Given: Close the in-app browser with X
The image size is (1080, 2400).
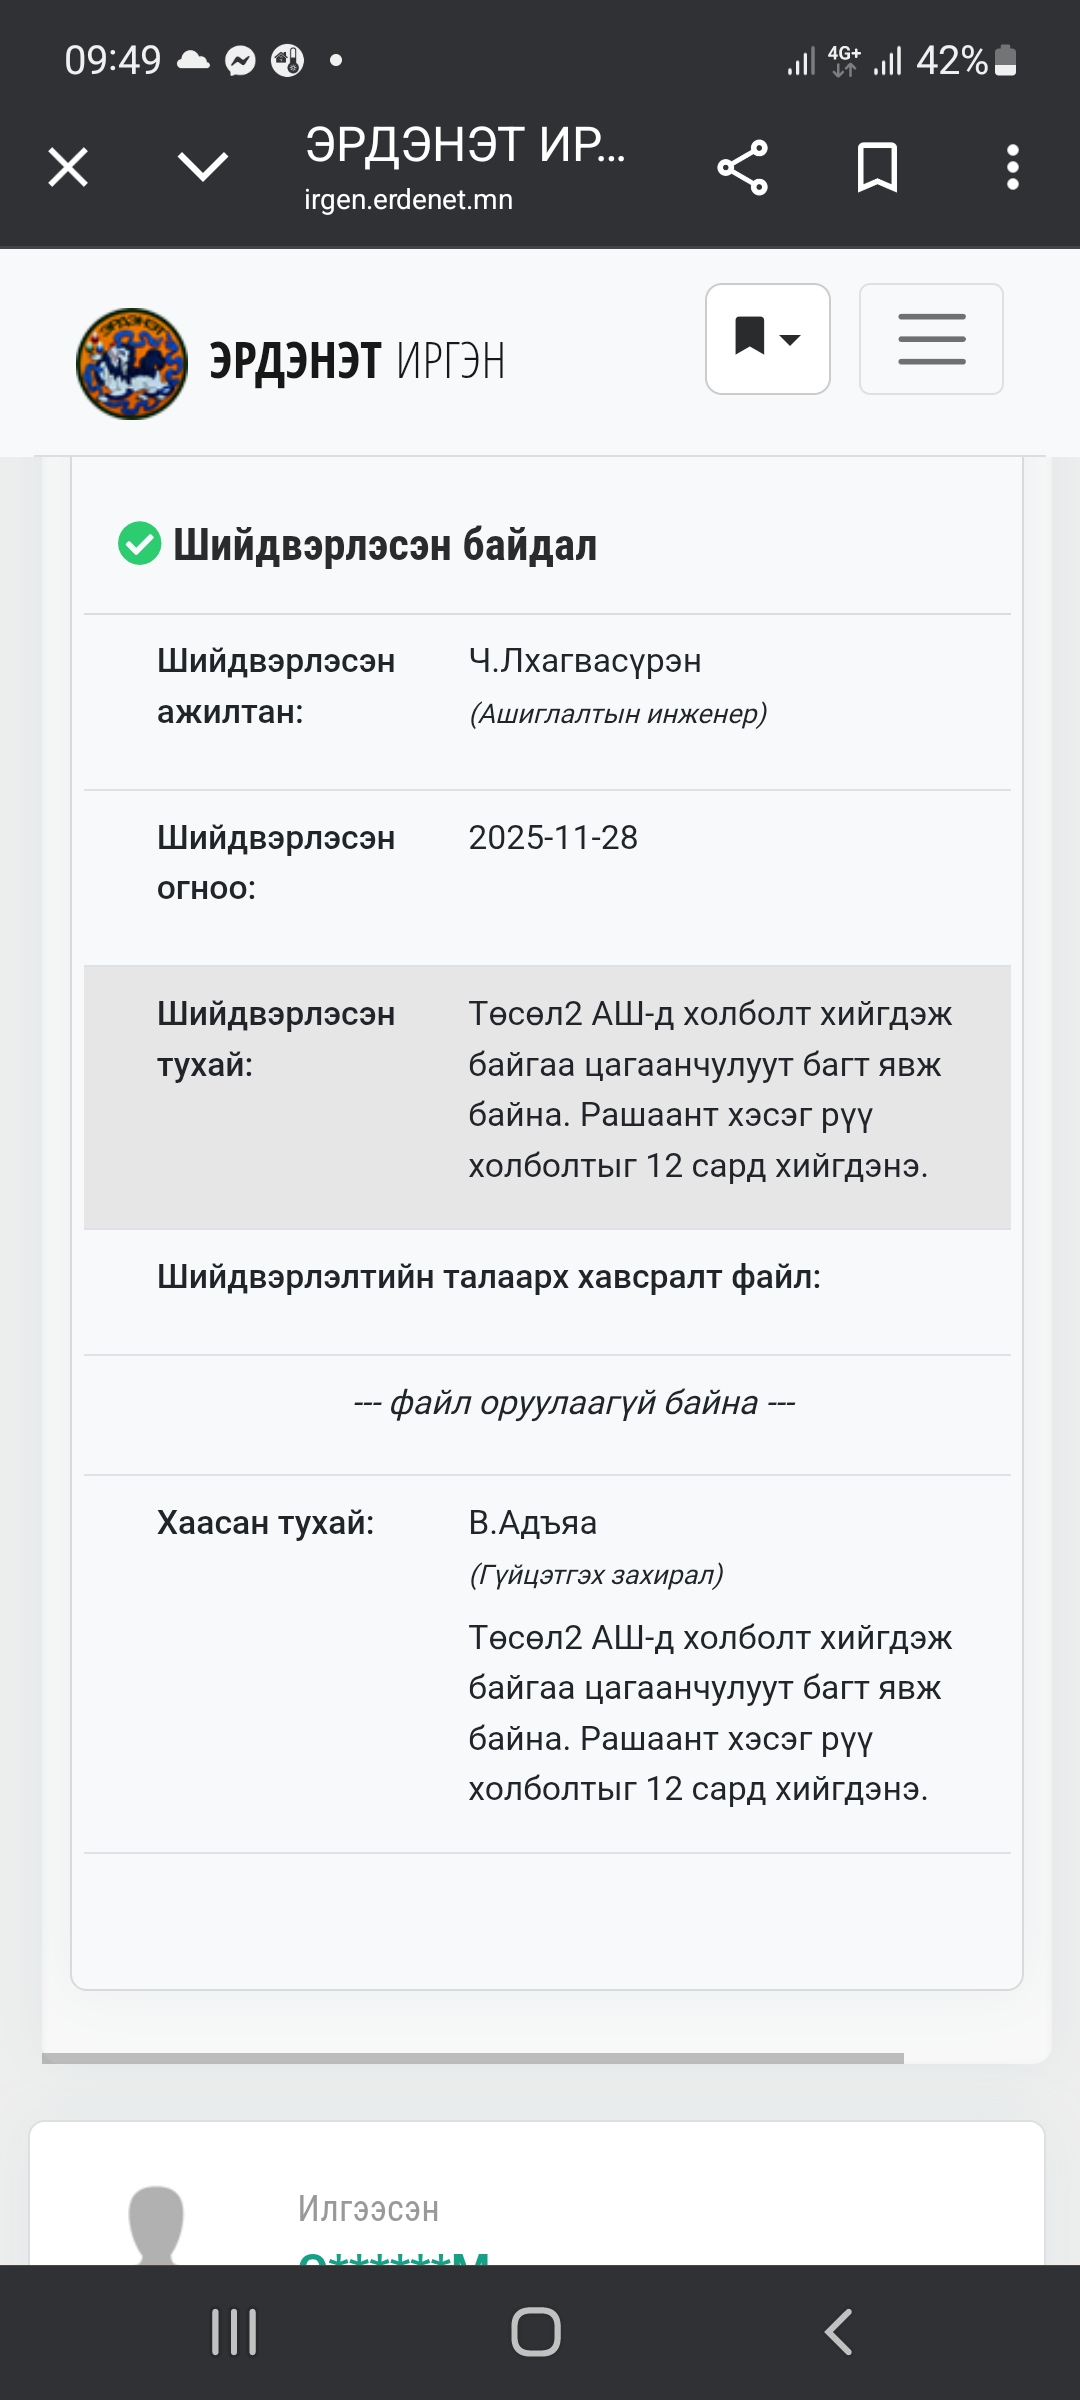Looking at the screenshot, I should click(68, 167).
